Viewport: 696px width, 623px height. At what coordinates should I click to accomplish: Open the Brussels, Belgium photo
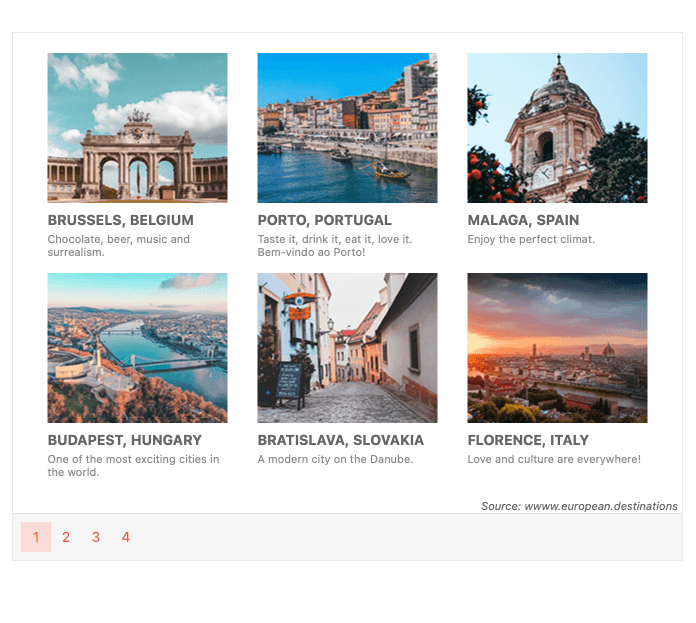[137, 128]
